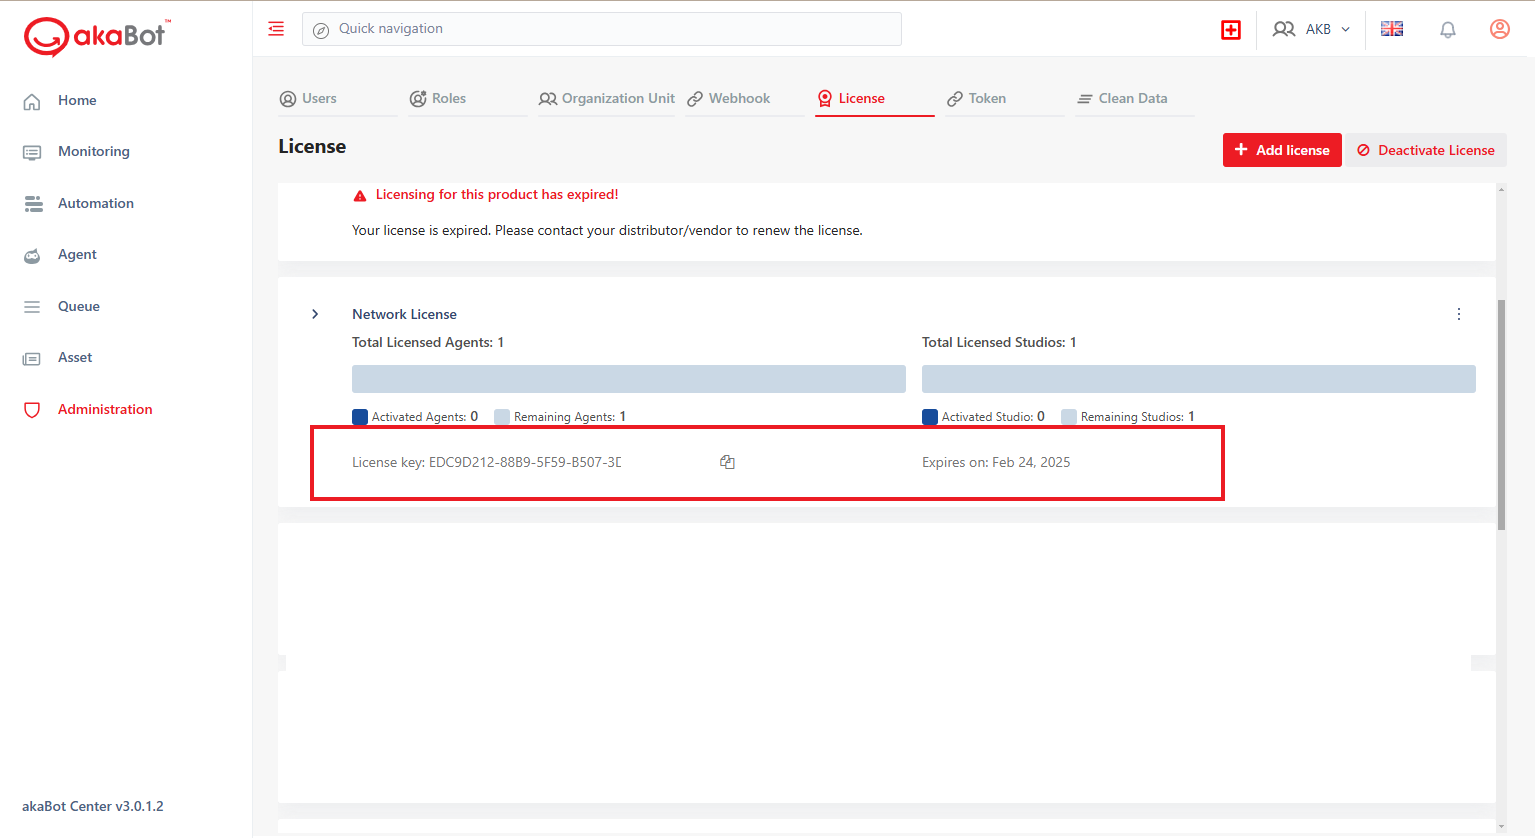Click the red plus square icon in header

tap(1231, 30)
